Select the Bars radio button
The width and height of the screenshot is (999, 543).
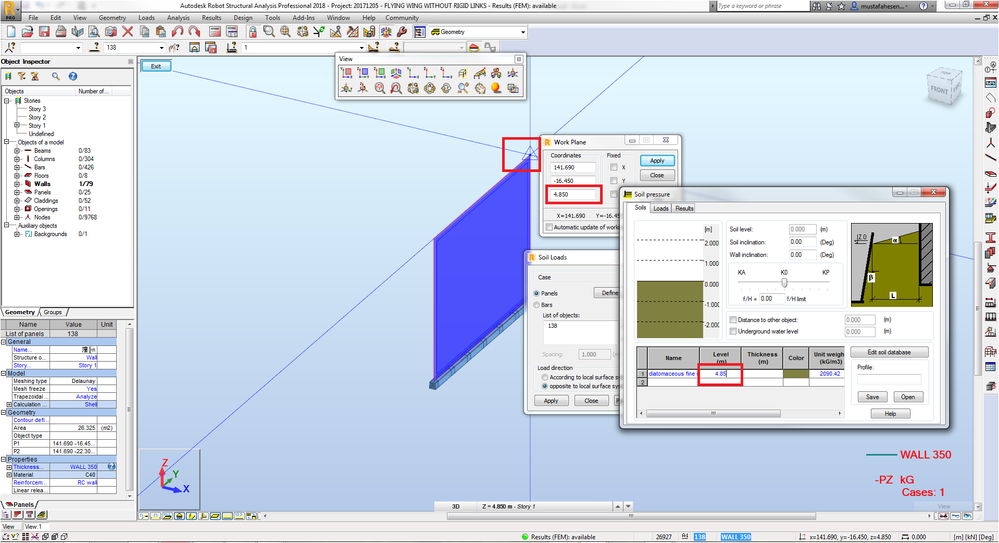(x=536, y=305)
